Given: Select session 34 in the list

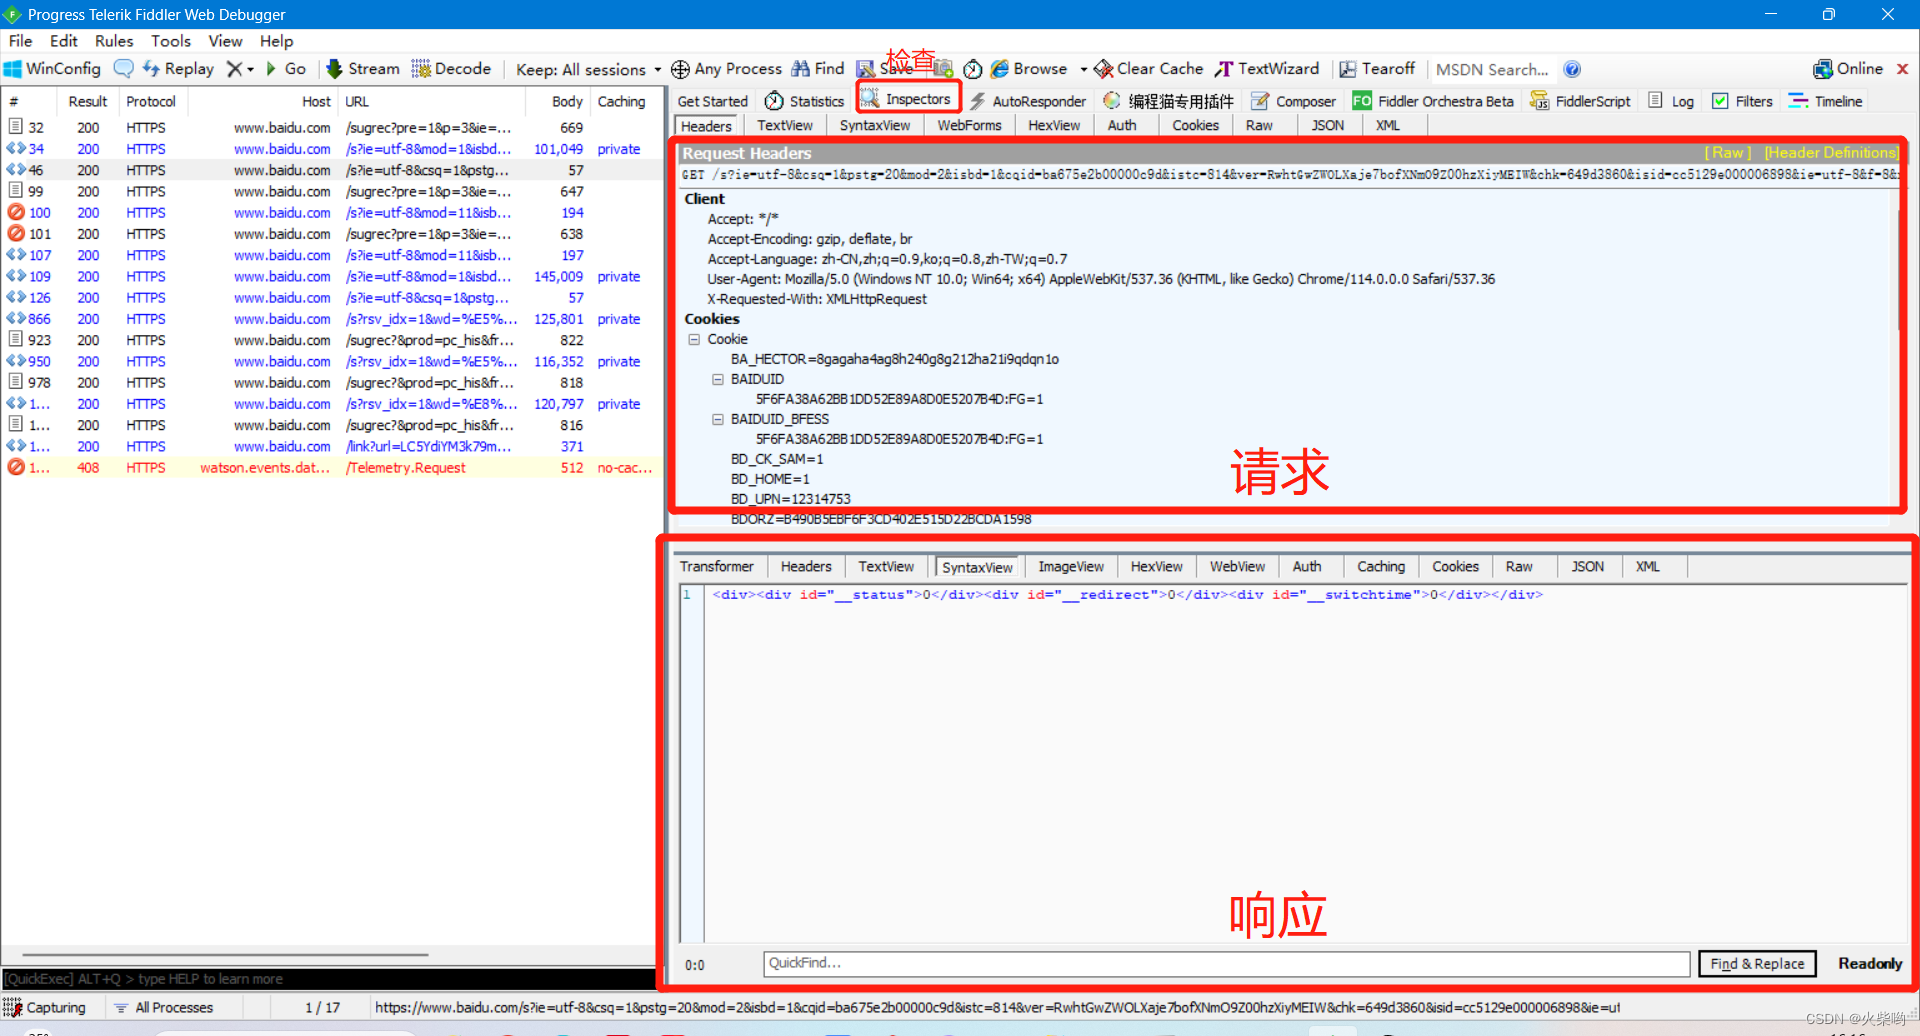Looking at the screenshot, I should (330, 149).
